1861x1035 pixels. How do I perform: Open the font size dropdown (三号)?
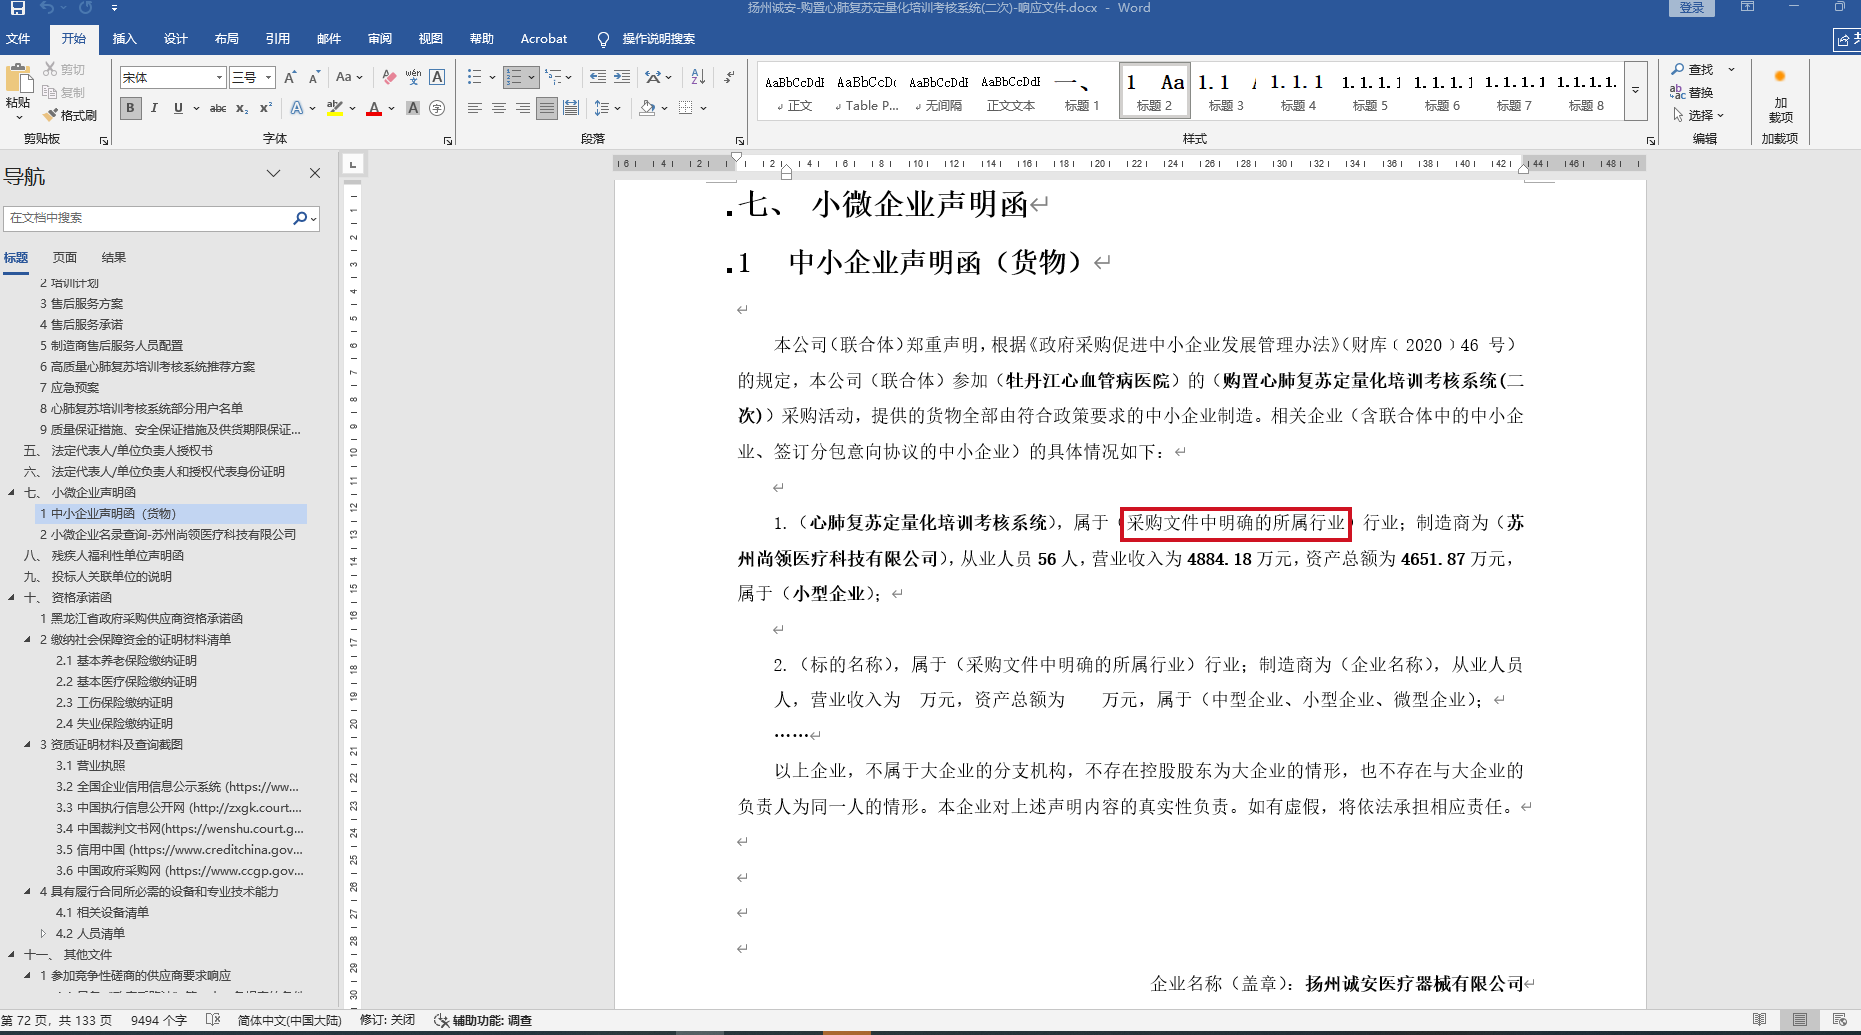click(268, 77)
